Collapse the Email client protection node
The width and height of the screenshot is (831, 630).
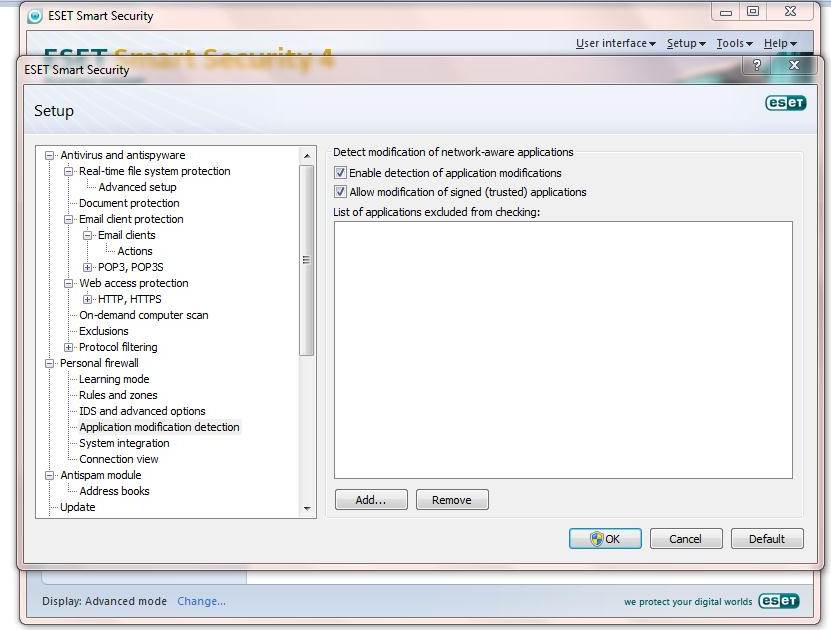tap(68, 219)
